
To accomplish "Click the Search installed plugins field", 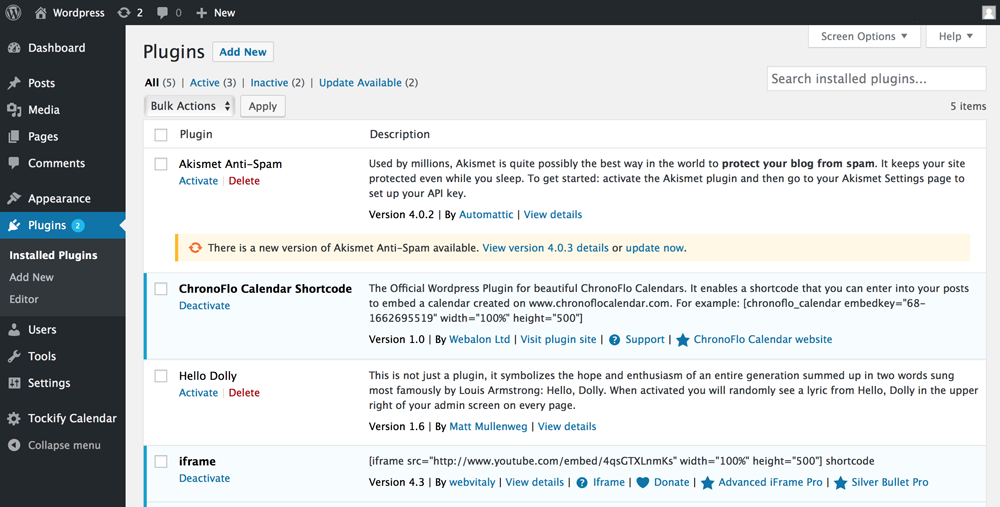I will [x=876, y=79].
